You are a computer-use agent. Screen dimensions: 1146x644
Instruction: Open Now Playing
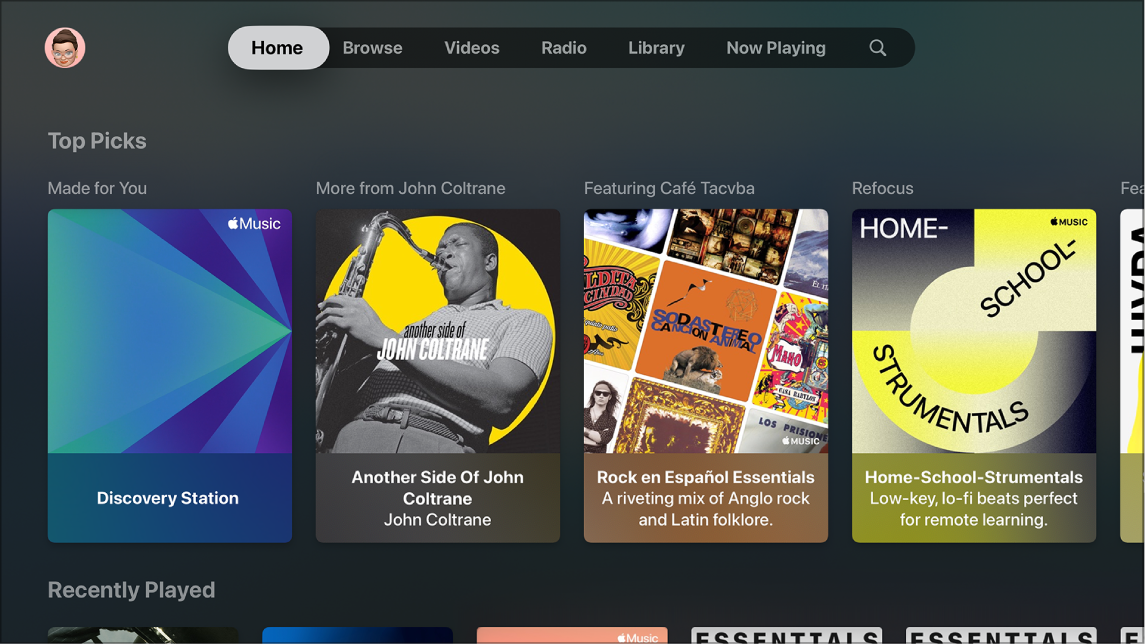coord(776,47)
